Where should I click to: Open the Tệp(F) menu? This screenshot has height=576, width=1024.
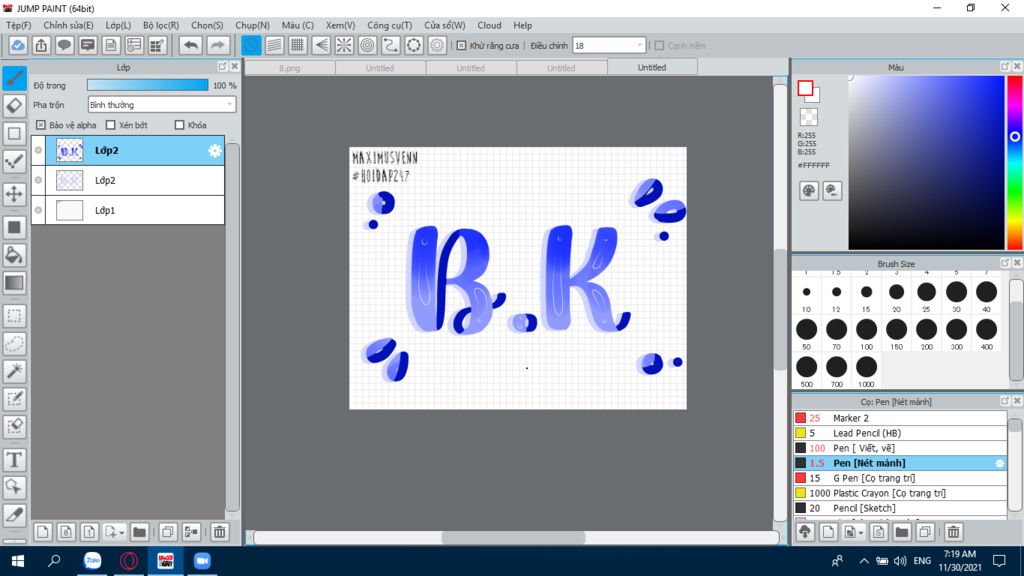18,25
